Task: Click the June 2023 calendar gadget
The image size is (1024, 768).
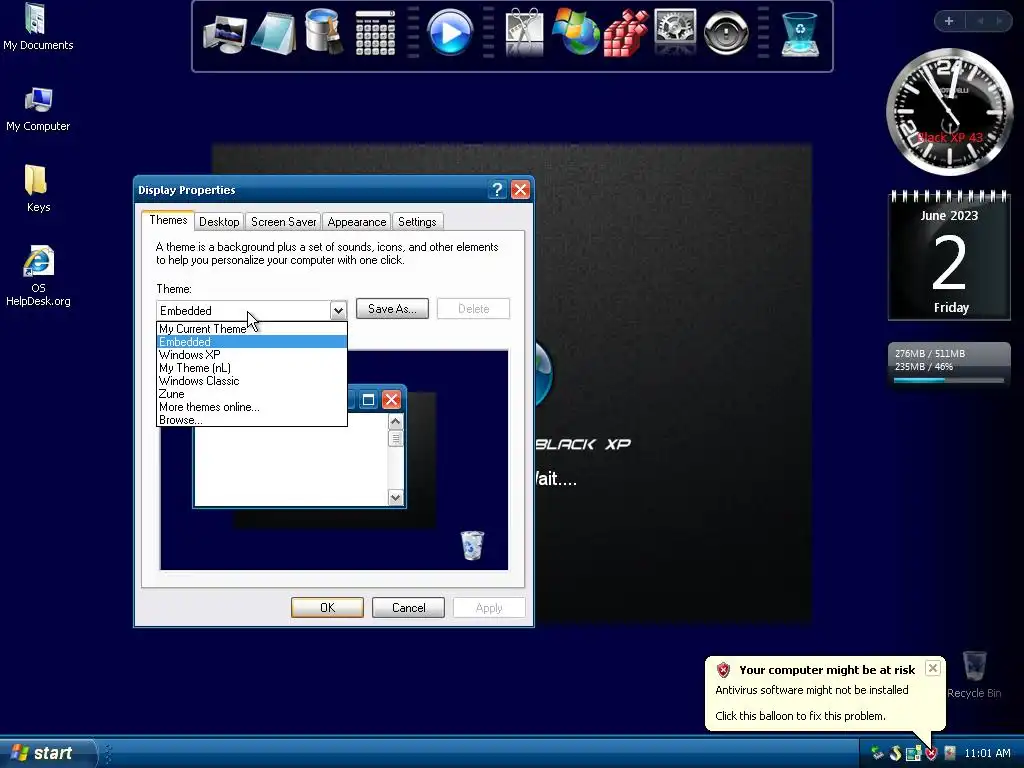Action: (949, 255)
